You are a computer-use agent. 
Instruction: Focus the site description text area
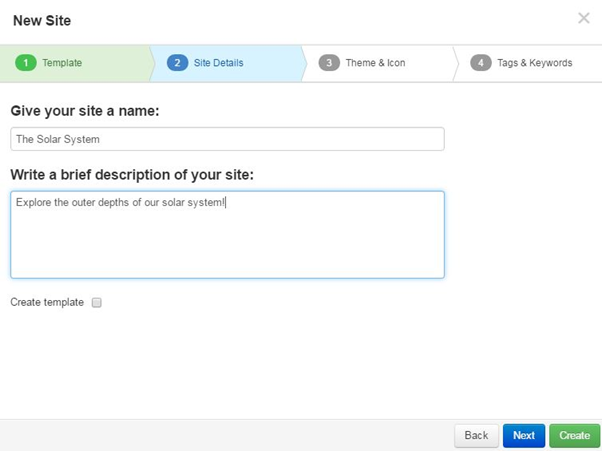(x=227, y=235)
